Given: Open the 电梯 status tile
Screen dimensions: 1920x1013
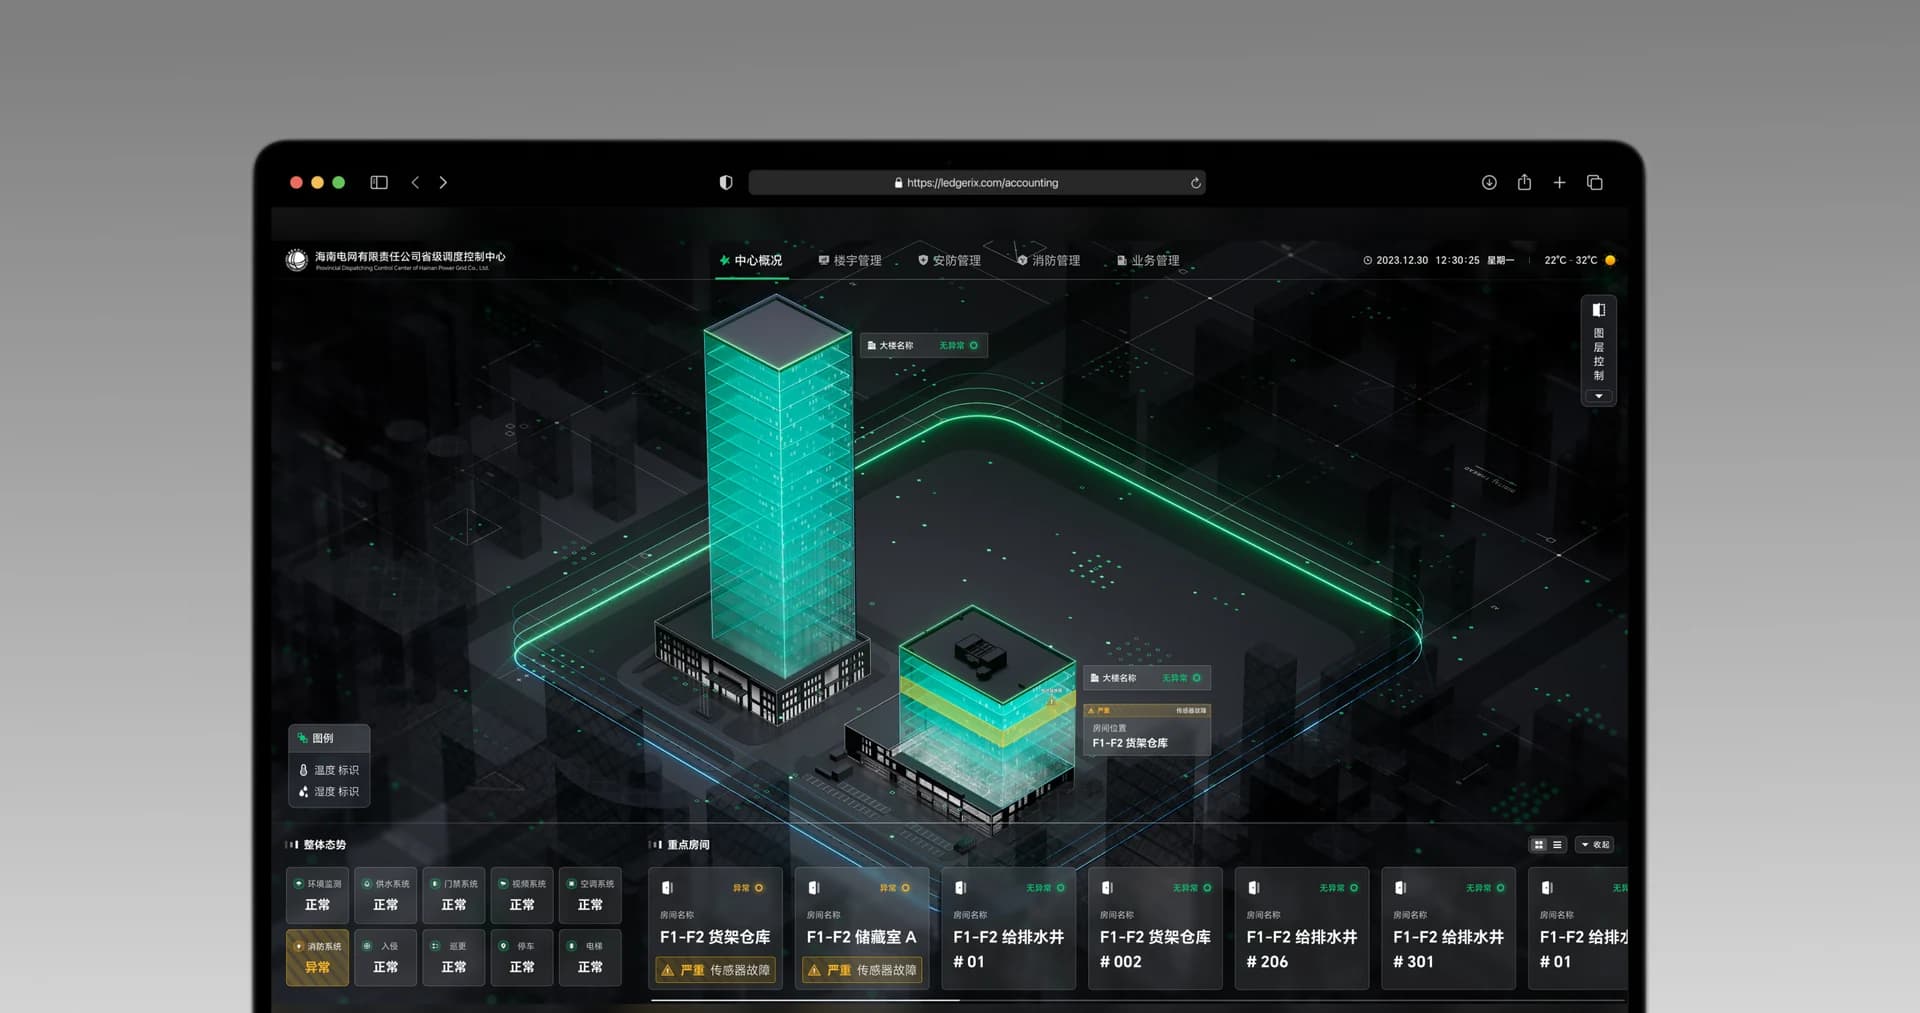Looking at the screenshot, I should (x=590, y=957).
